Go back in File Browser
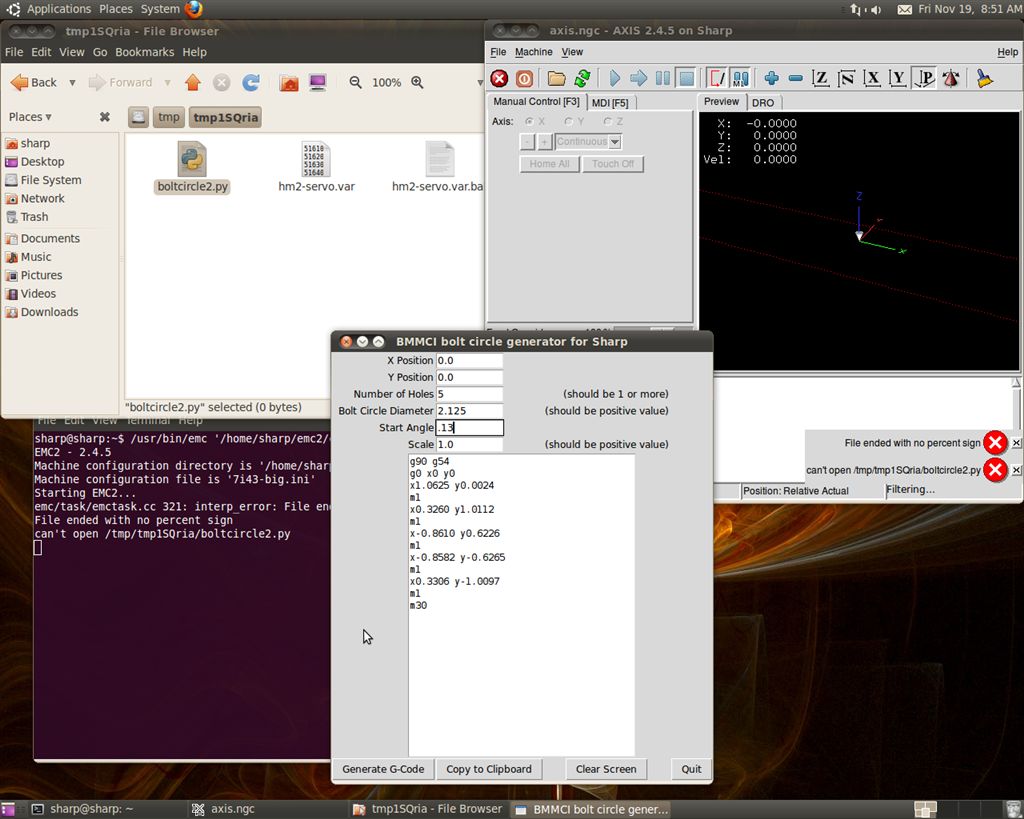The image size is (1024, 819). pos(34,82)
